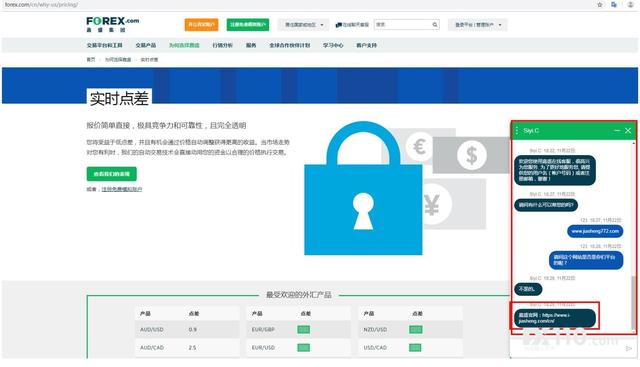Go to 首页 breadcrumb link
The width and height of the screenshot is (640, 367).
point(91,60)
